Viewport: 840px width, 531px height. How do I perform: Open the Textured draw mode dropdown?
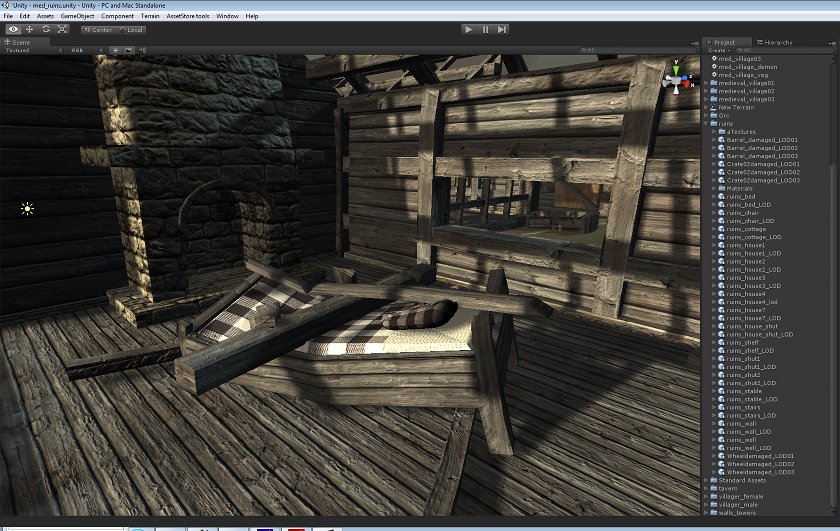click(x=33, y=50)
